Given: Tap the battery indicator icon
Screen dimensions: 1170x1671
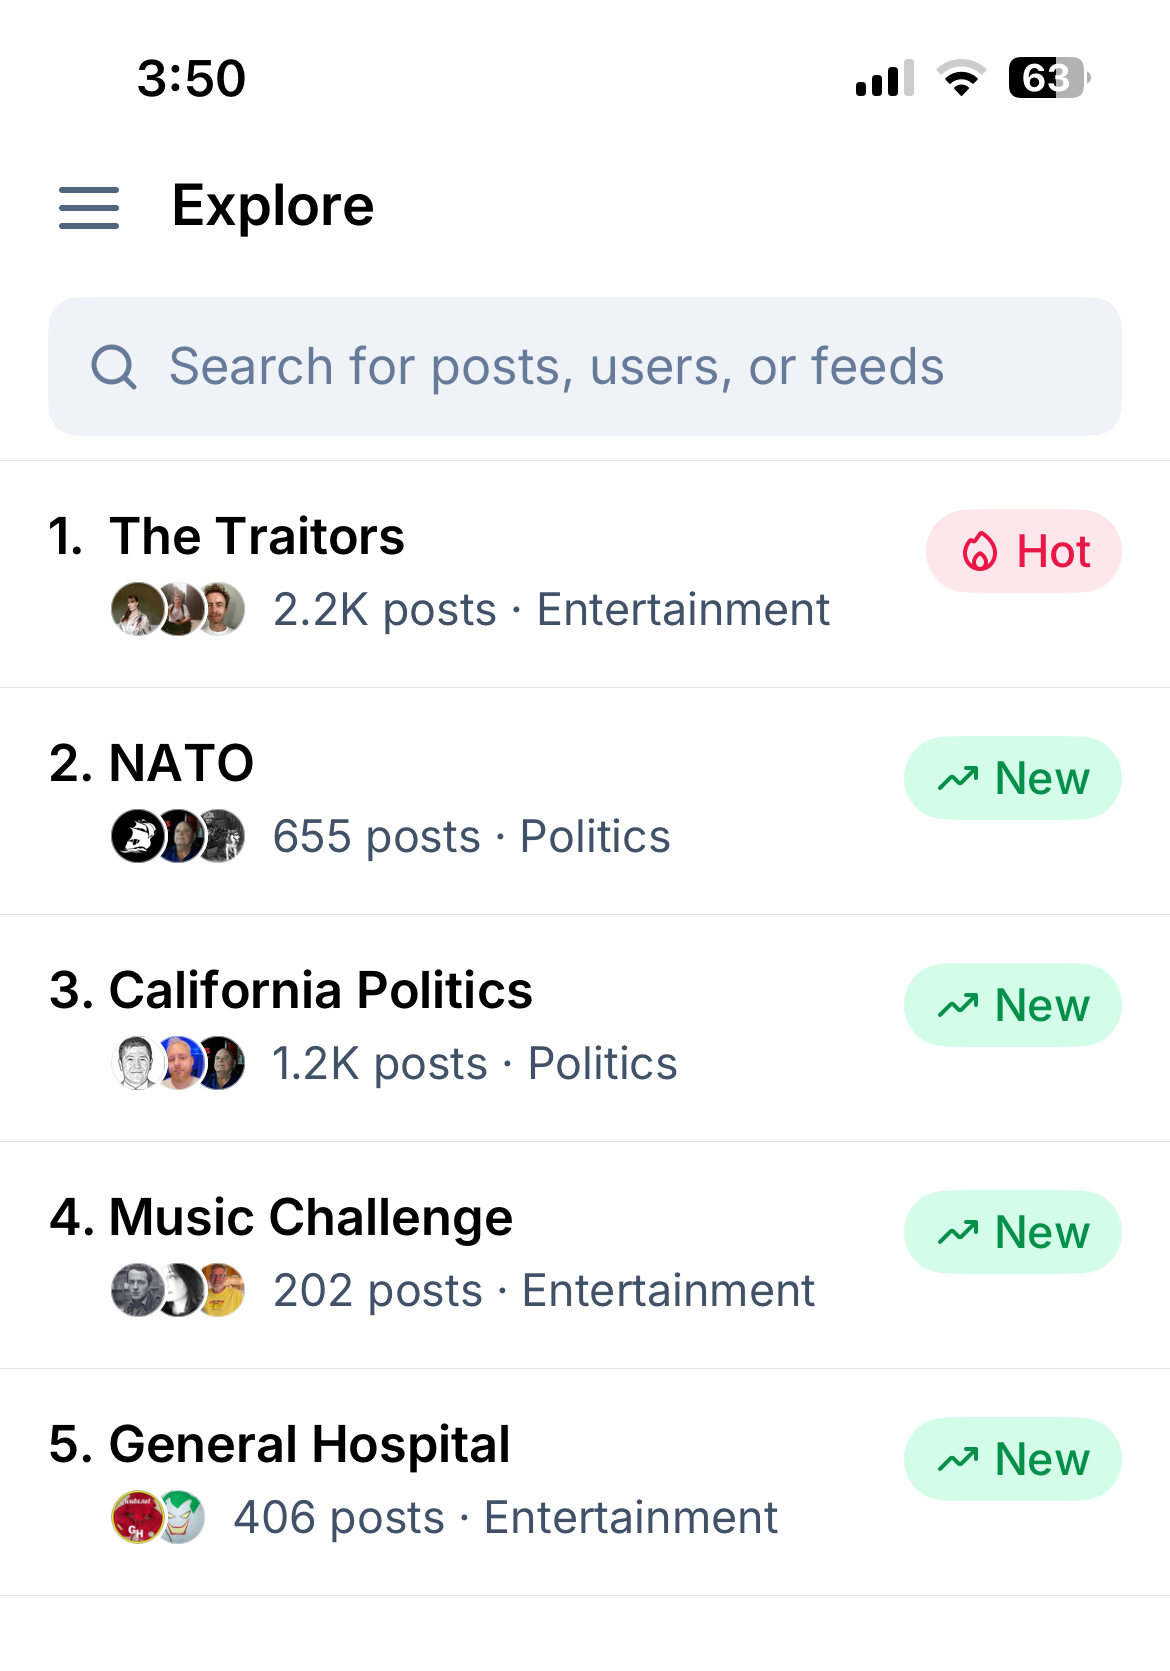Looking at the screenshot, I should pos(1048,78).
